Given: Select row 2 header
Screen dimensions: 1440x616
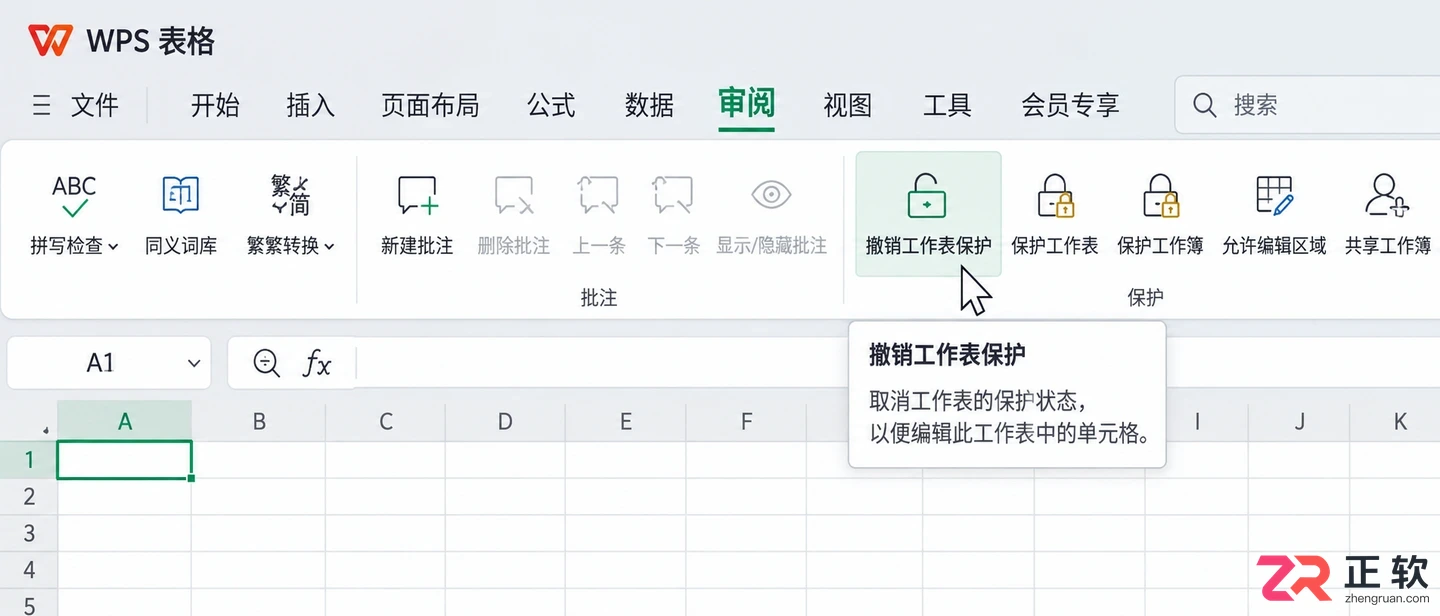Looking at the screenshot, I should click(29, 496).
